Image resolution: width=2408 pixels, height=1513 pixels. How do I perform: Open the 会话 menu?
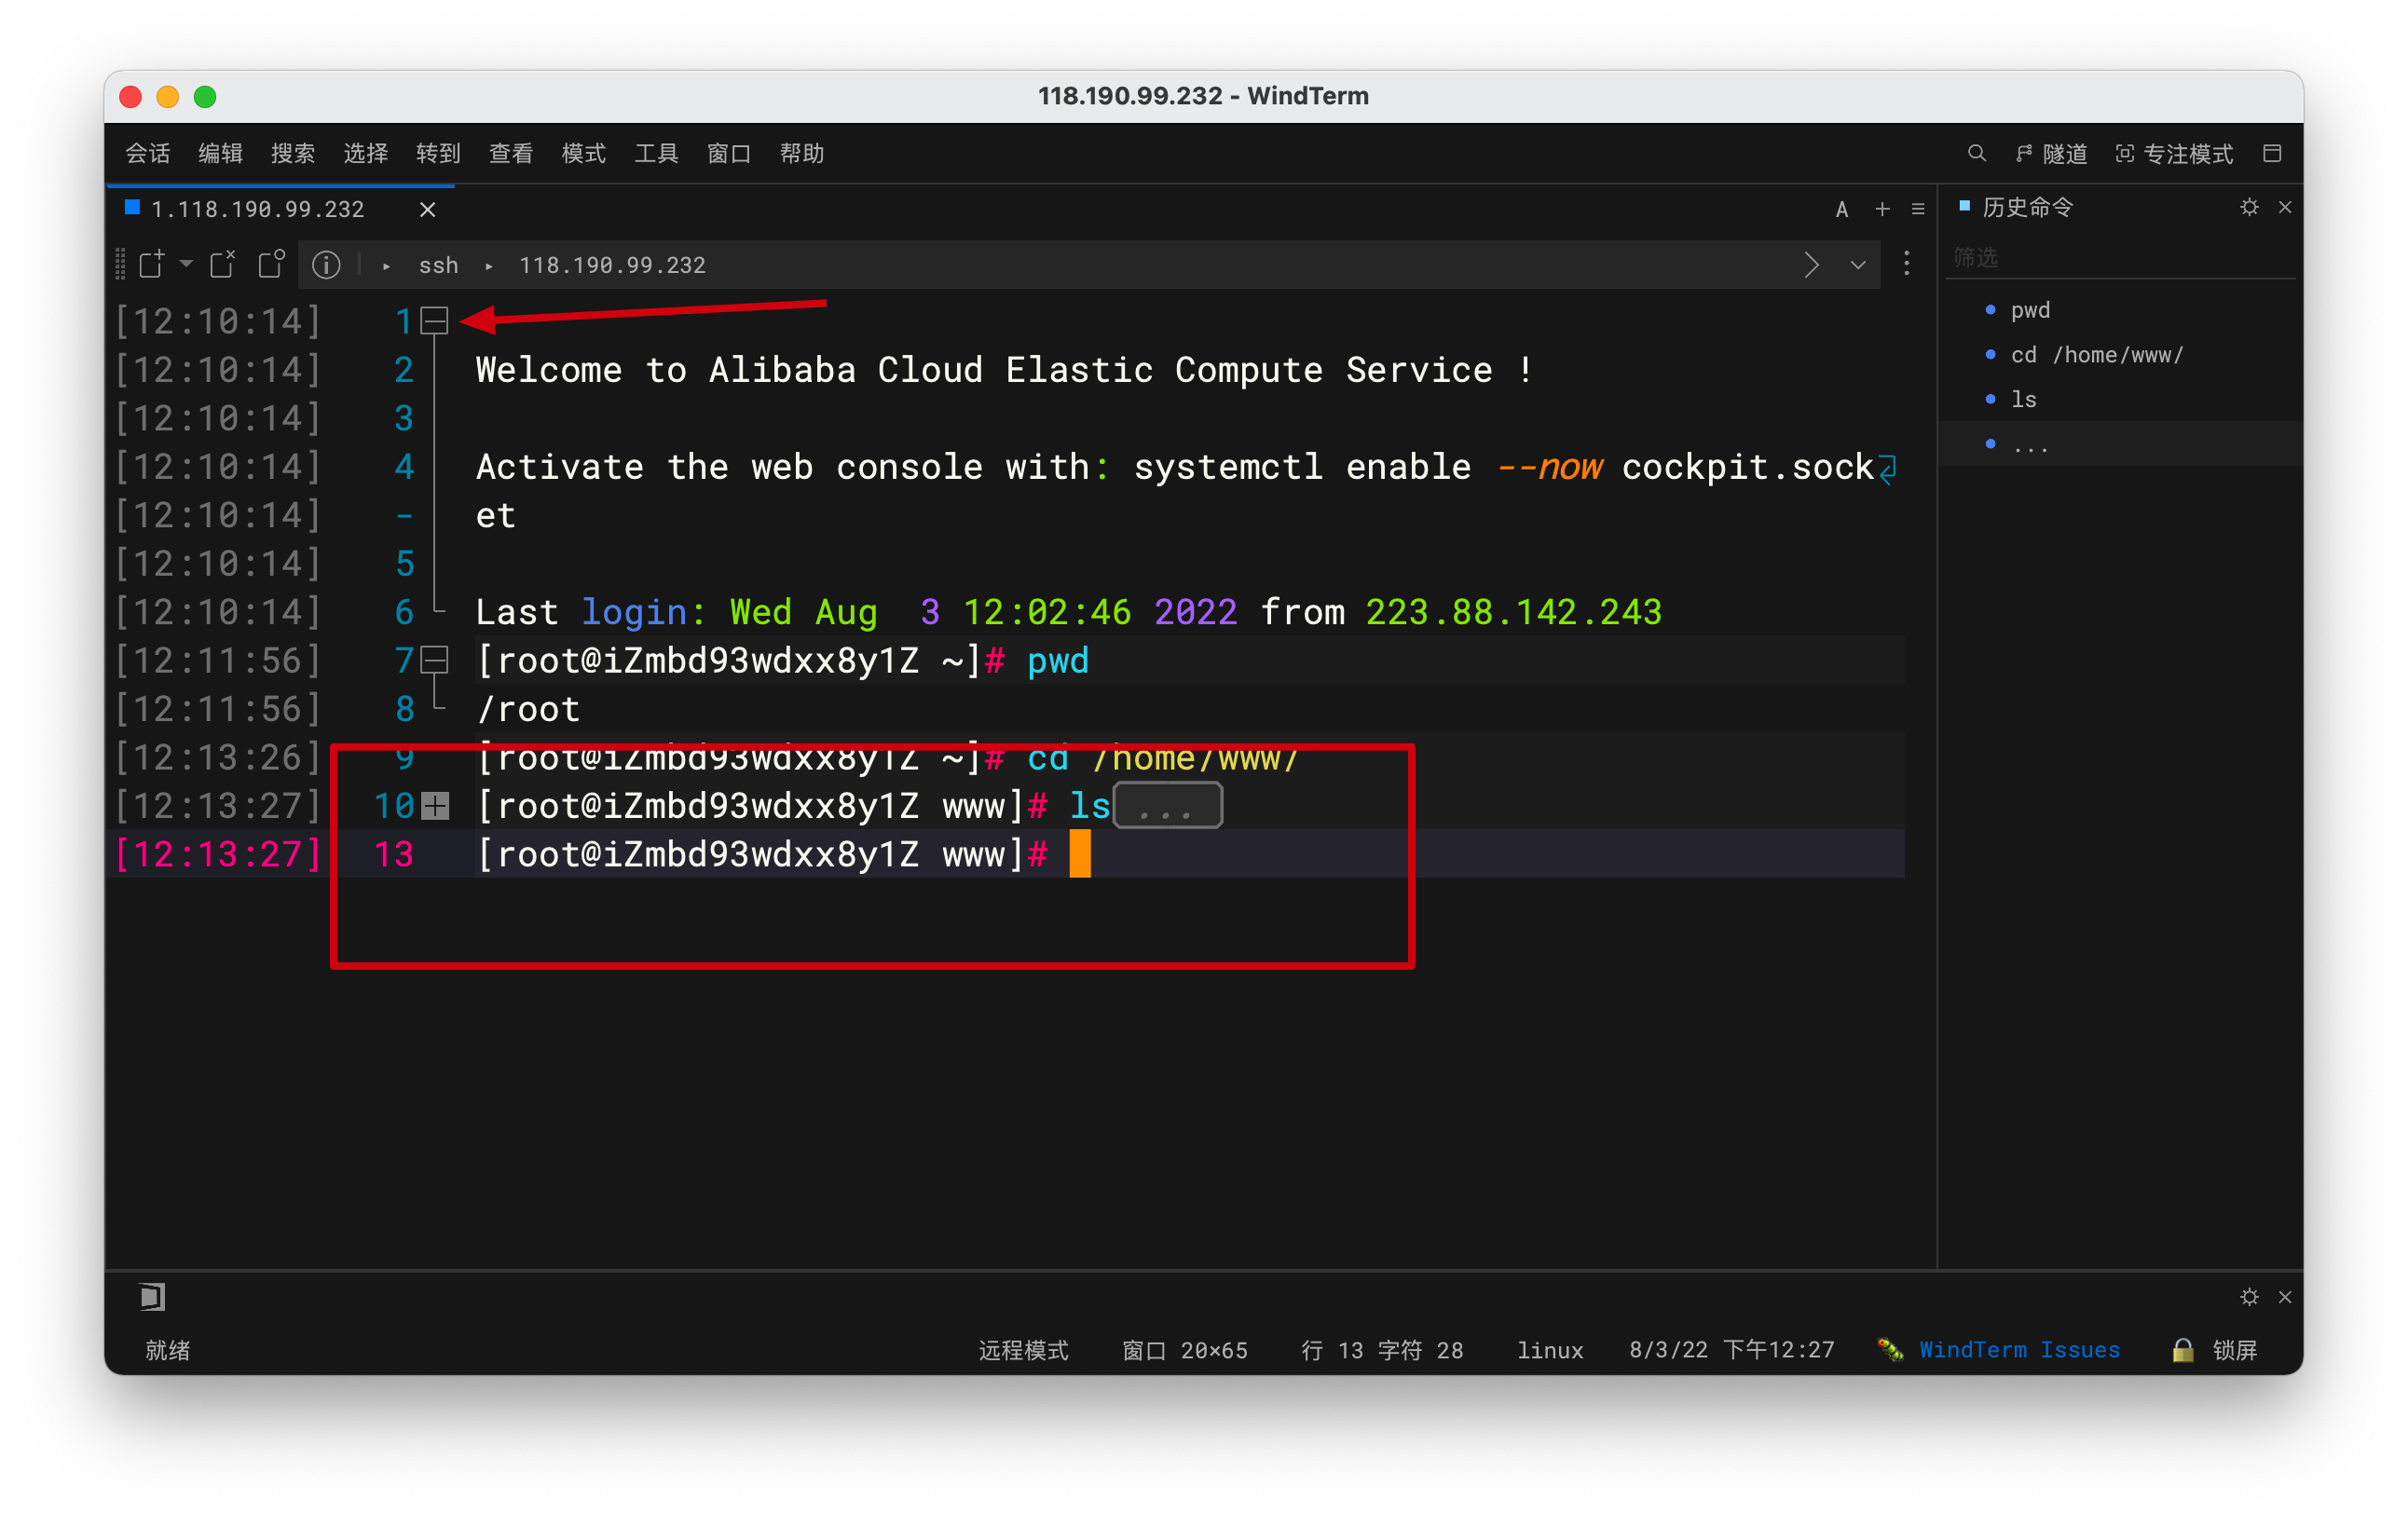click(x=147, y=153)
